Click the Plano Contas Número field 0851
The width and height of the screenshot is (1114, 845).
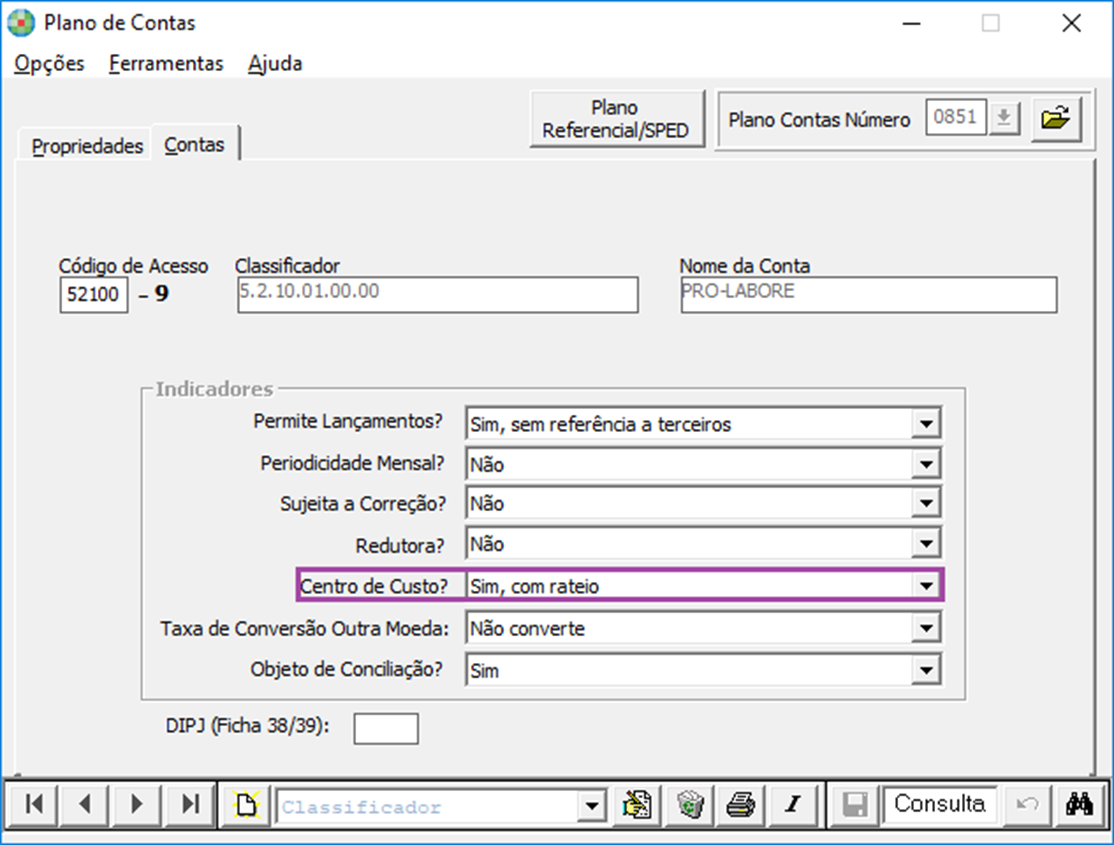pyautogui.click(x=956, y=117)
